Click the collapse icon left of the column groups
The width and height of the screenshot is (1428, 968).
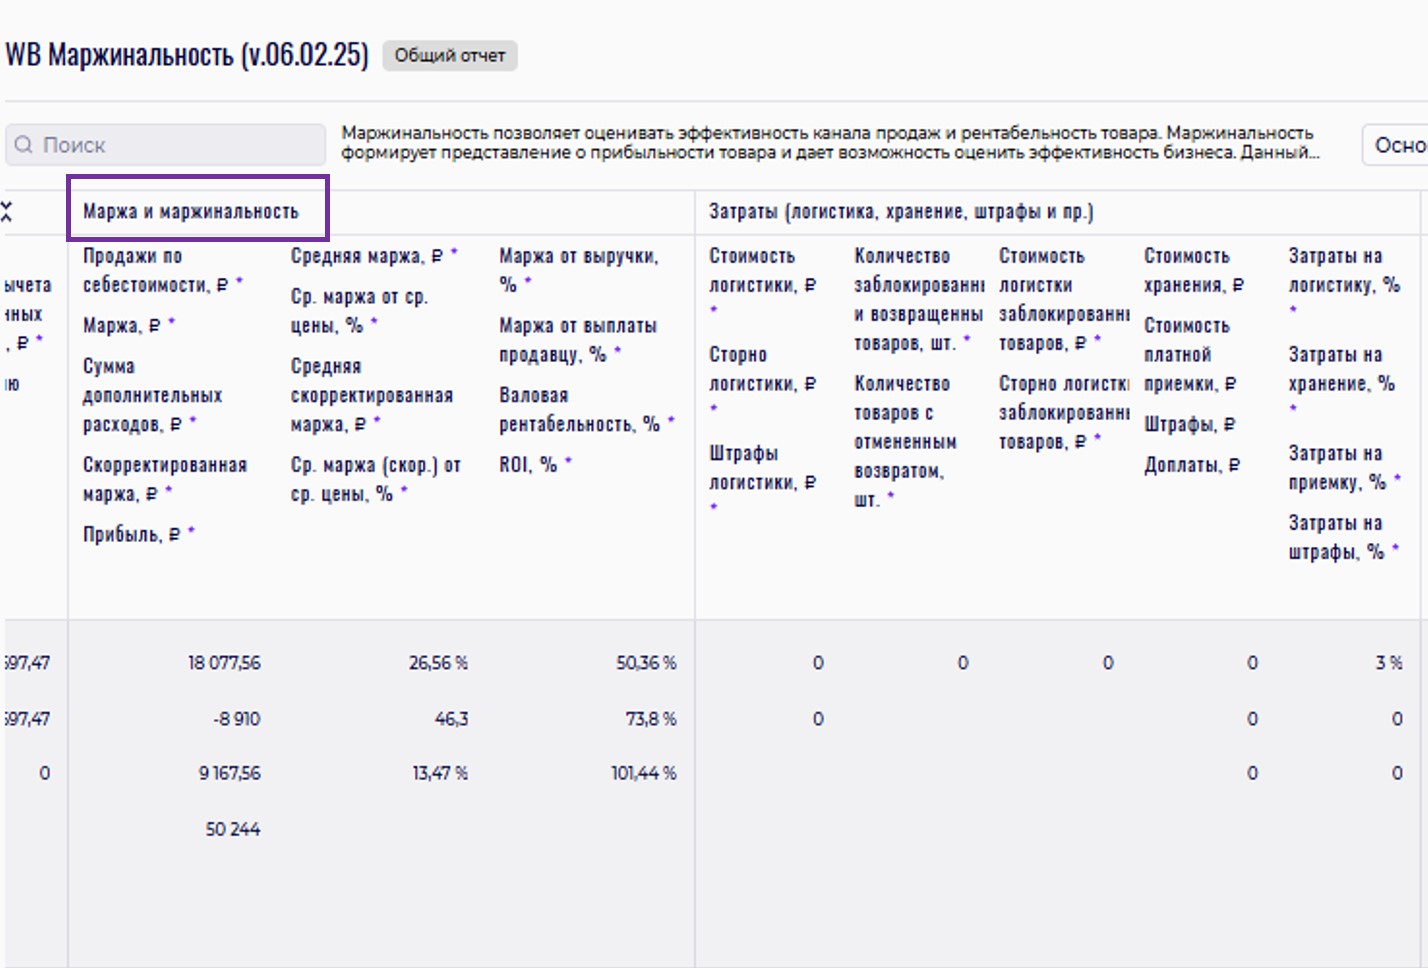(x=7, y=211)
